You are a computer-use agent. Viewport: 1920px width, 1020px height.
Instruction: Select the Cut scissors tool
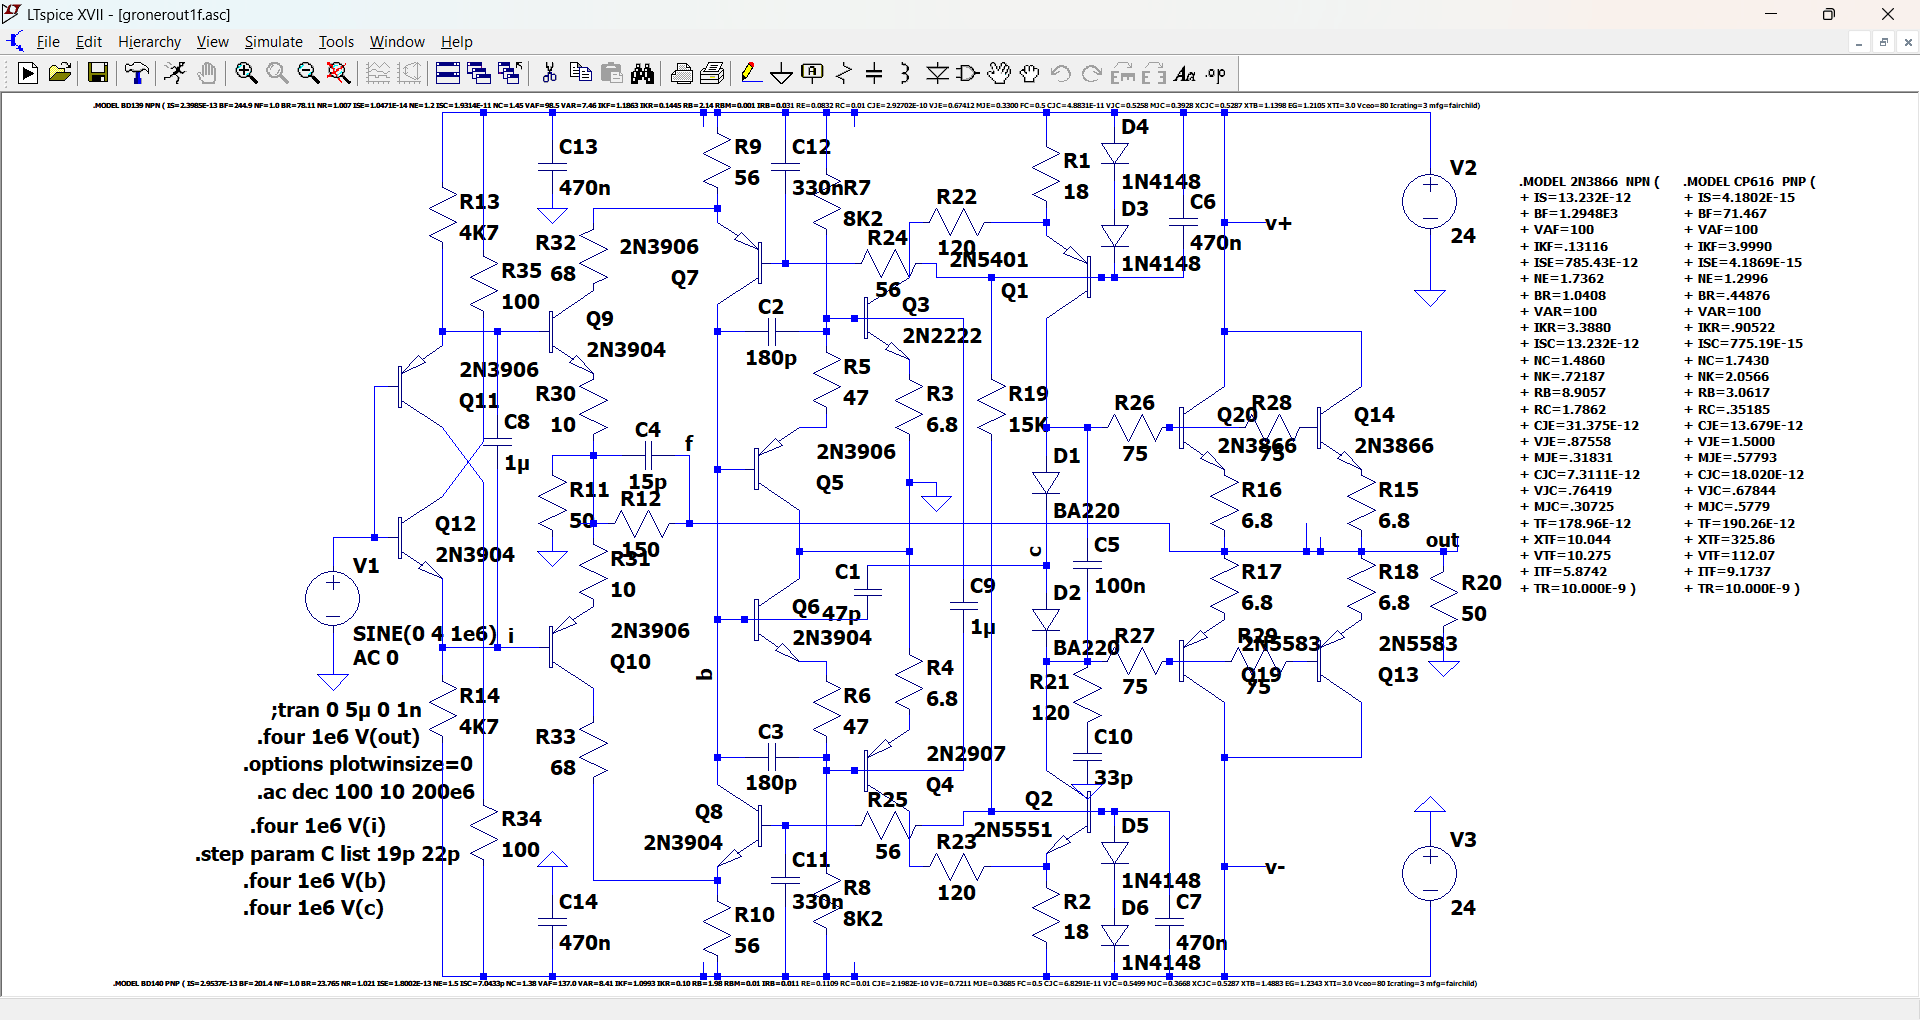549,73
